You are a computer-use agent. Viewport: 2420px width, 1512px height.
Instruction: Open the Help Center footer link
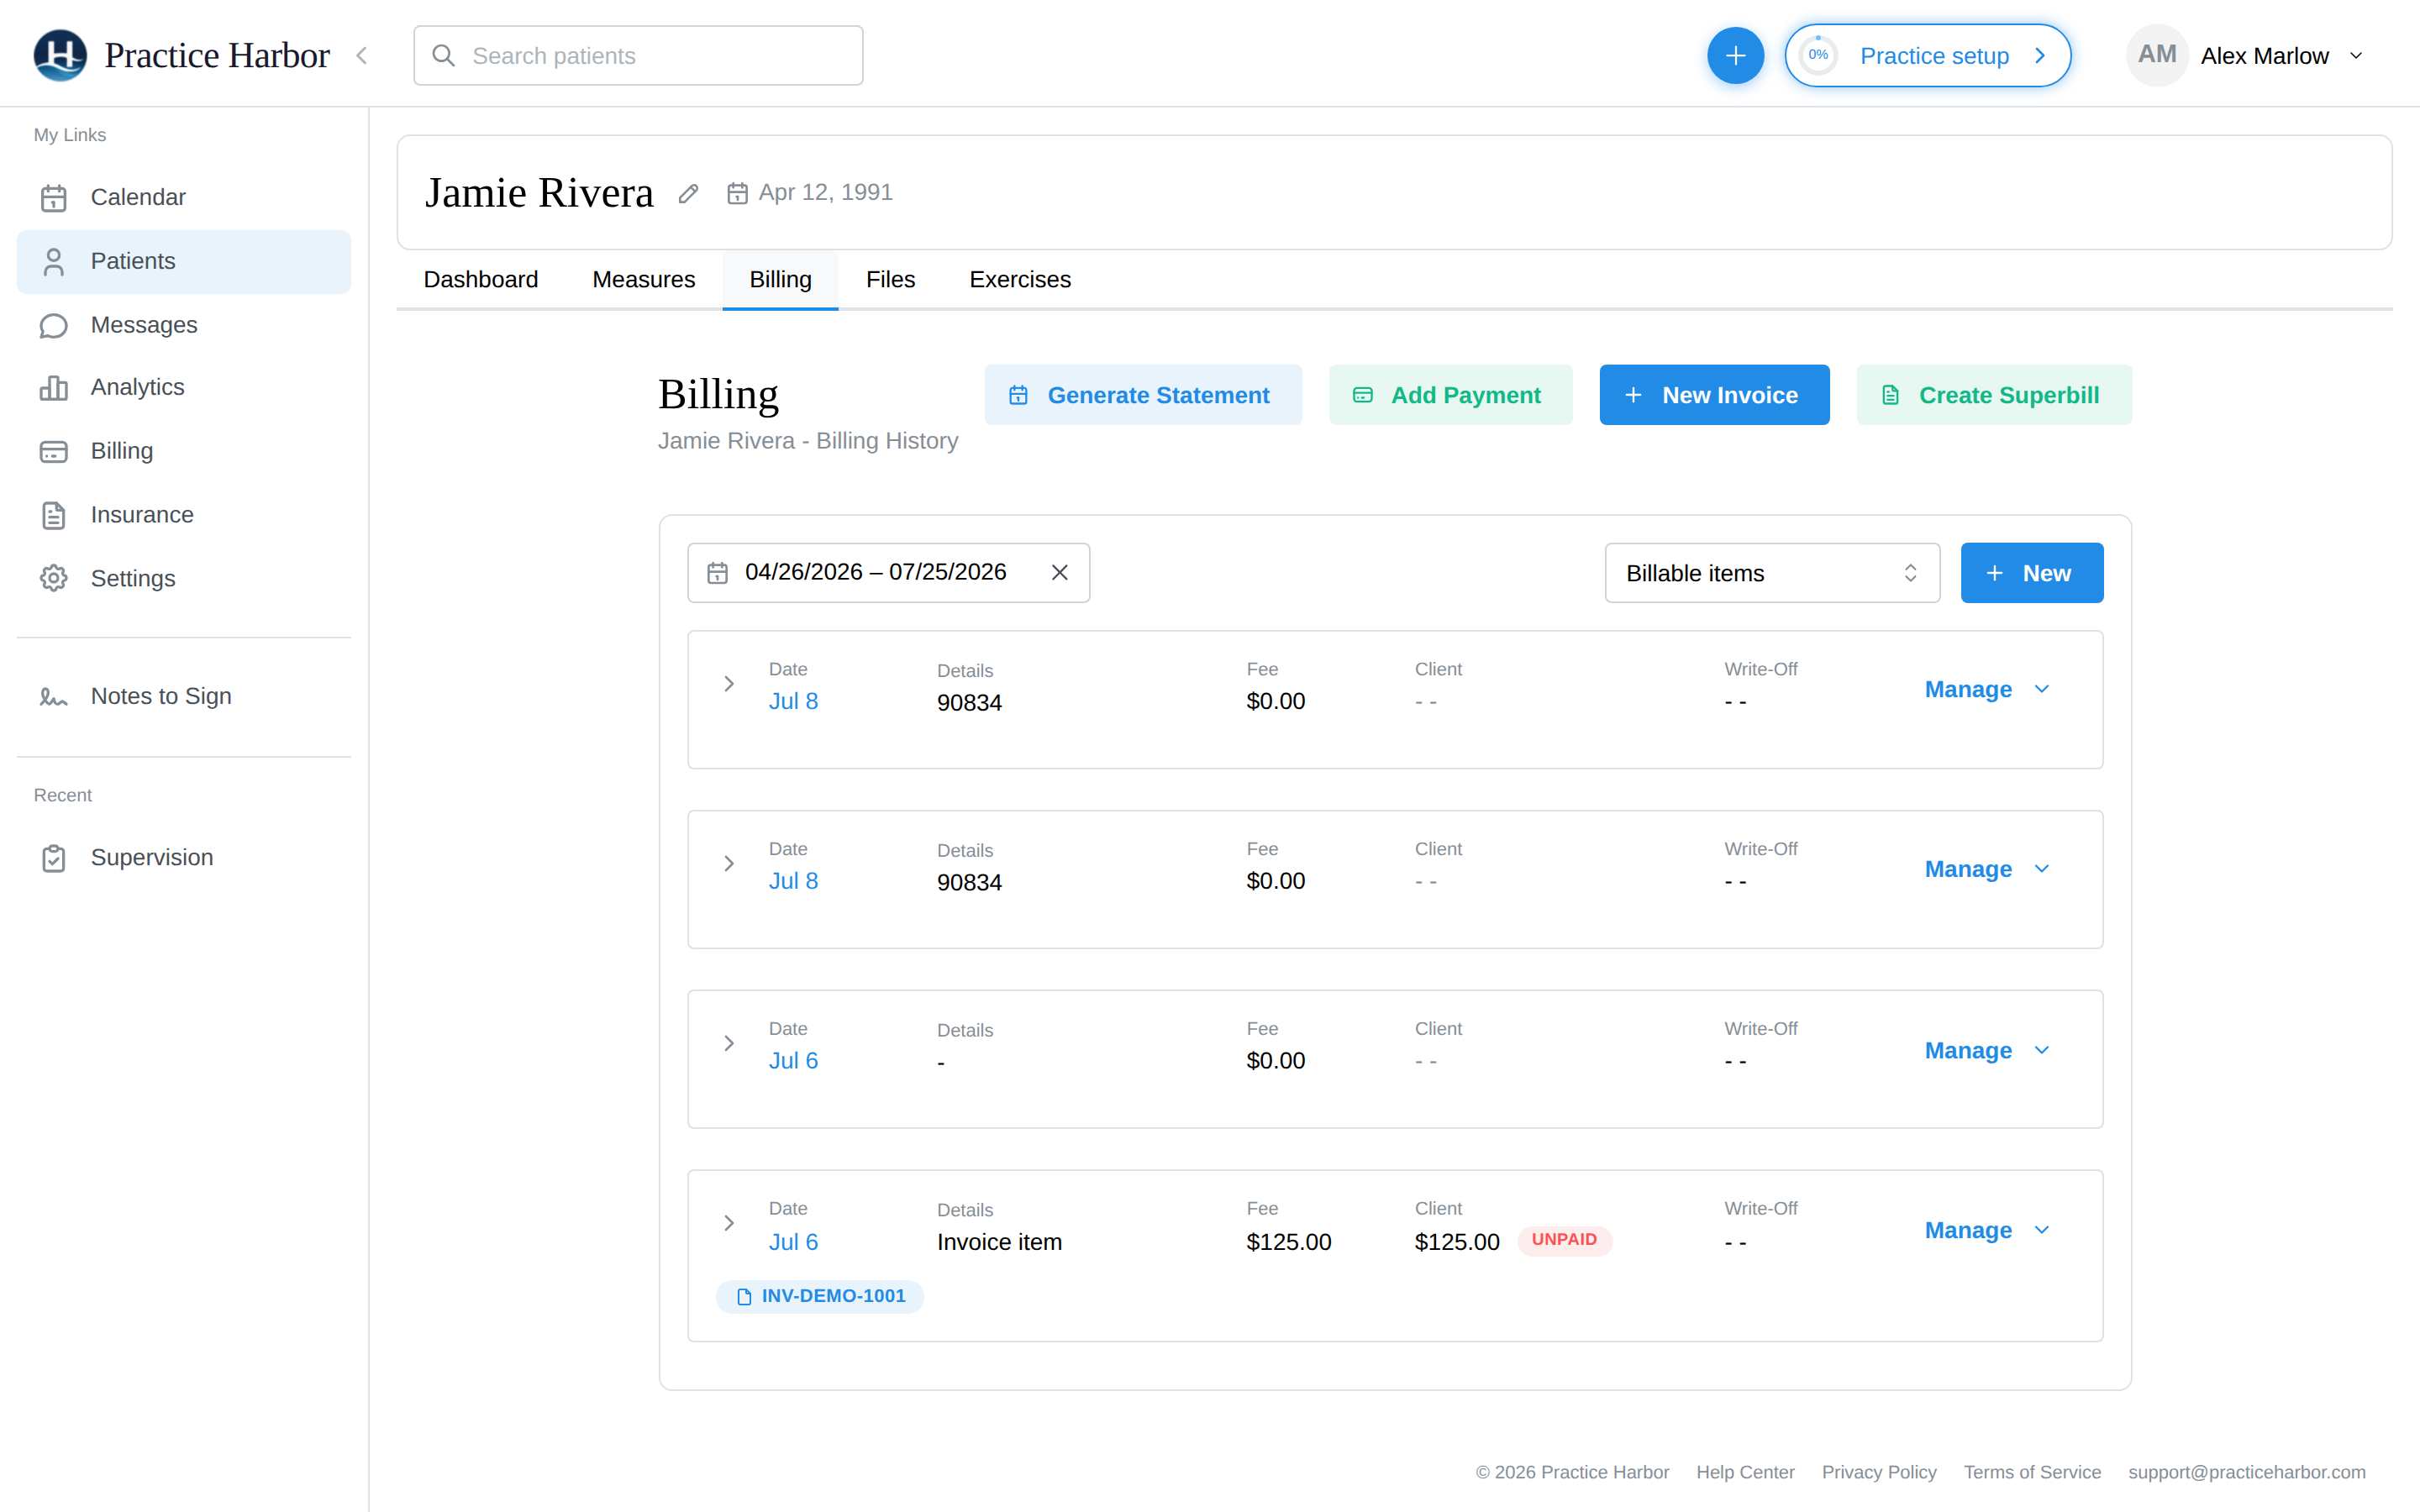[1745, 1472]
